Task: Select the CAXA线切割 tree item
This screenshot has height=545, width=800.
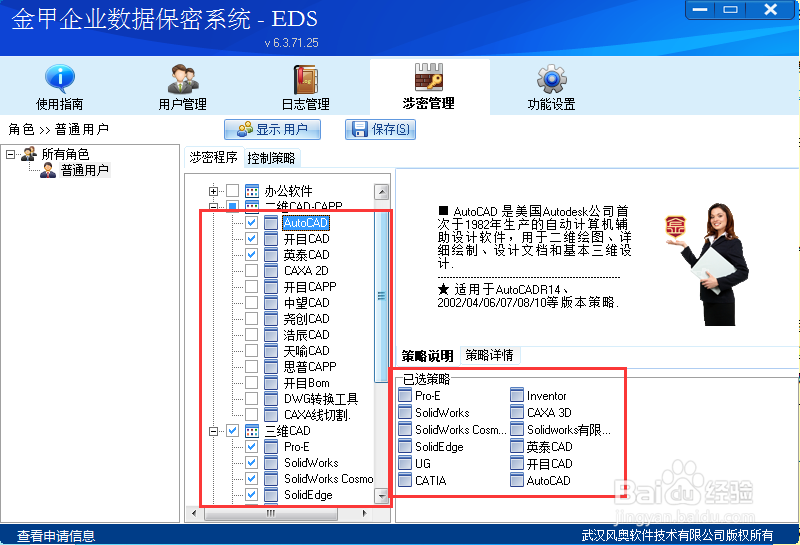Action: pyautogui.click(x=317, y=414)
